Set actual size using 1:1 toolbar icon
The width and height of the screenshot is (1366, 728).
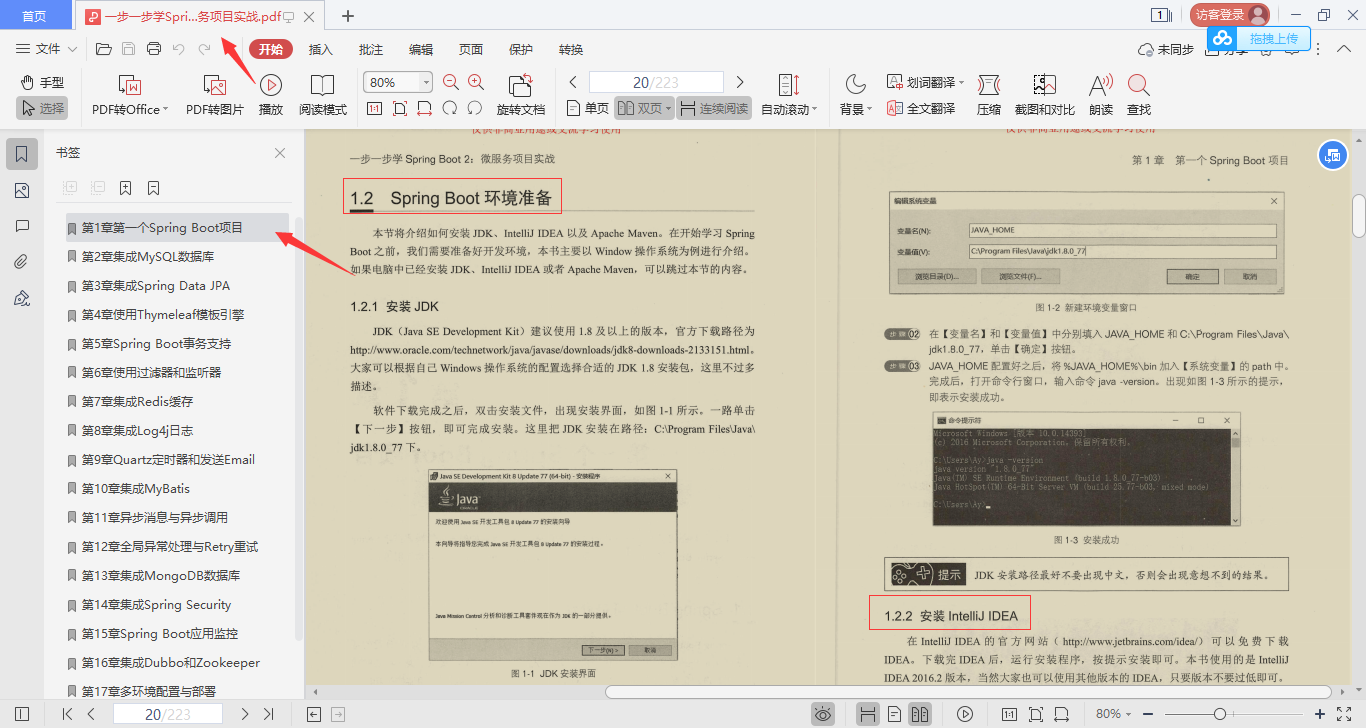tap(374, 108)
